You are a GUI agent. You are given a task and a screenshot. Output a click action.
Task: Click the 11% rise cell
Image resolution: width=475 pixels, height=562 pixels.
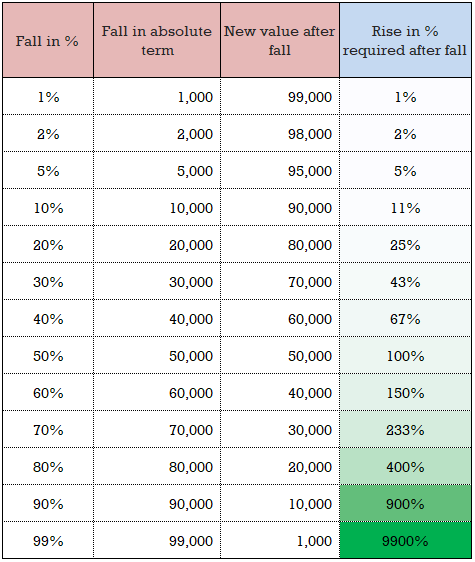coord(405,207)
